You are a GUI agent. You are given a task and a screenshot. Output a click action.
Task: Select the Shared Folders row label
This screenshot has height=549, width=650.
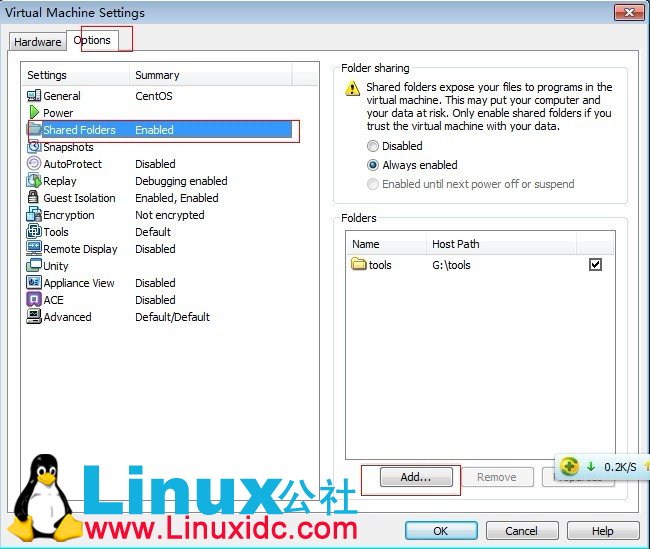coord(80,130)
